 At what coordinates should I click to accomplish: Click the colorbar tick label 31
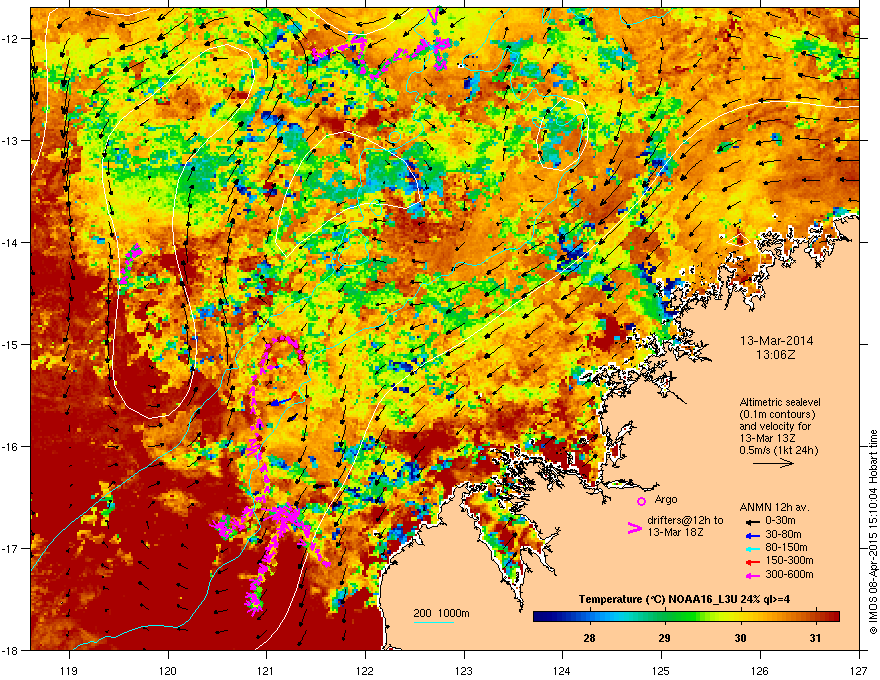click(815, 638)
